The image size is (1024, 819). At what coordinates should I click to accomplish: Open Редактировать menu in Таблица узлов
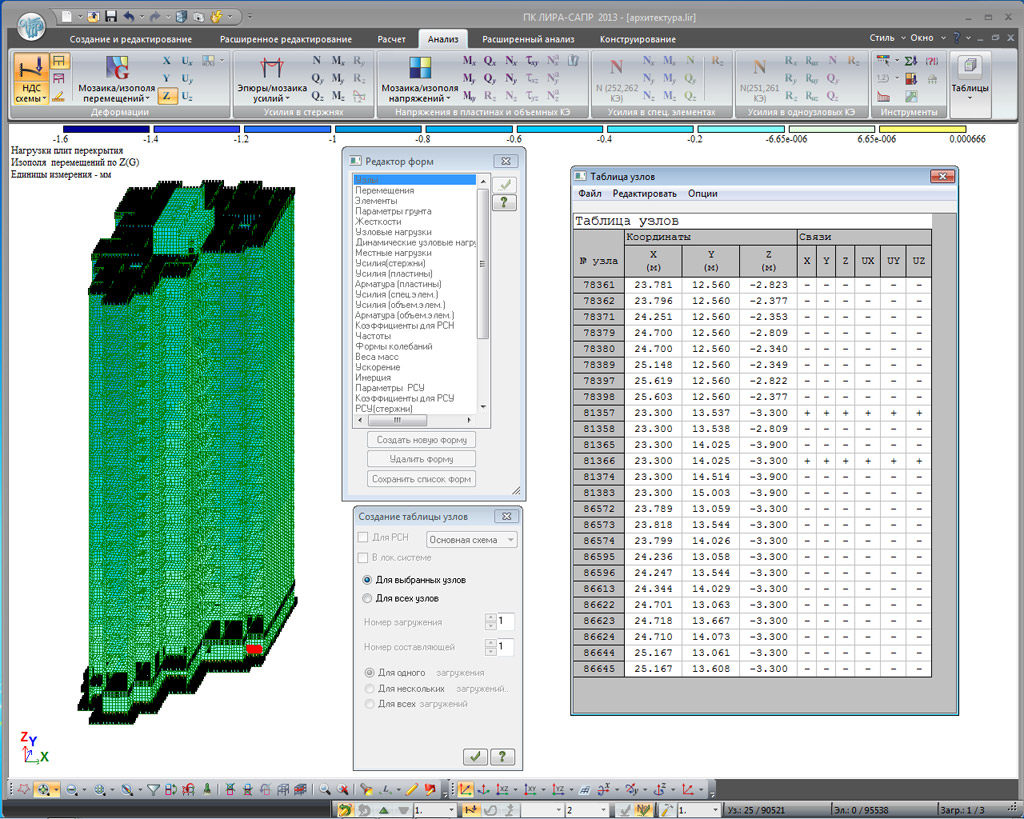644,193
